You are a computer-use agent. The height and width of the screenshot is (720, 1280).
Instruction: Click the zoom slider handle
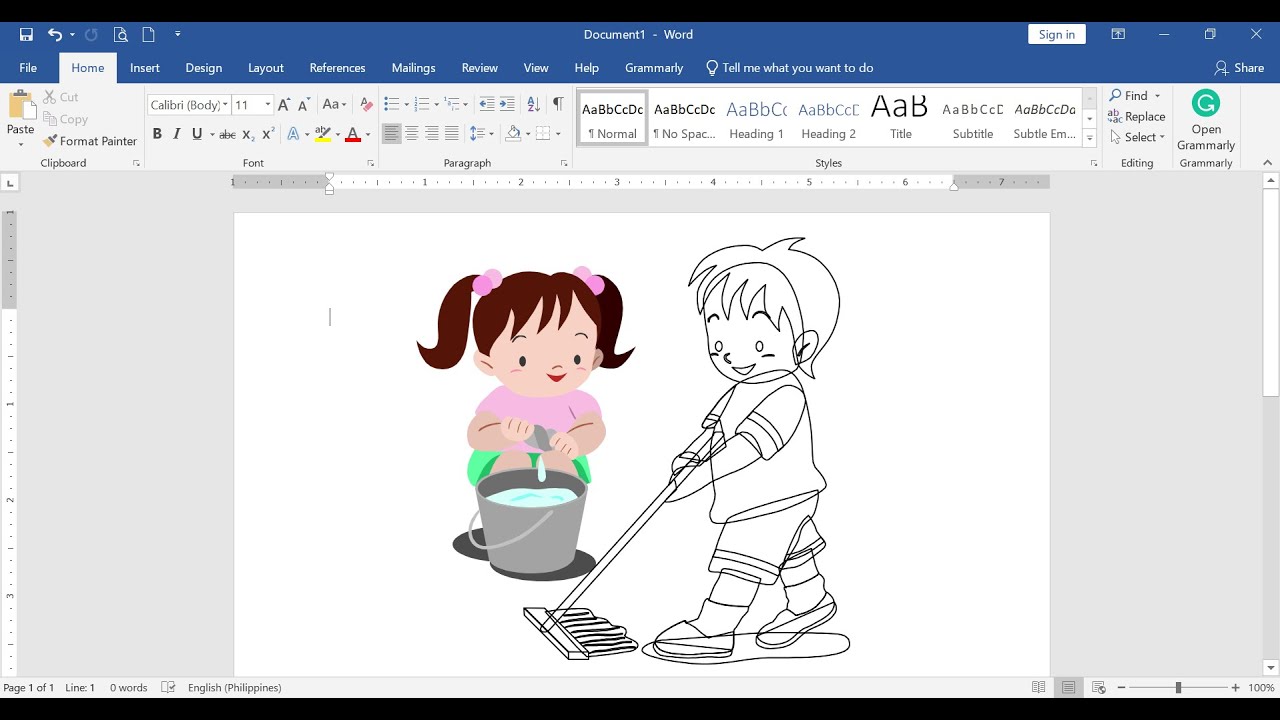click(1178, 688)
